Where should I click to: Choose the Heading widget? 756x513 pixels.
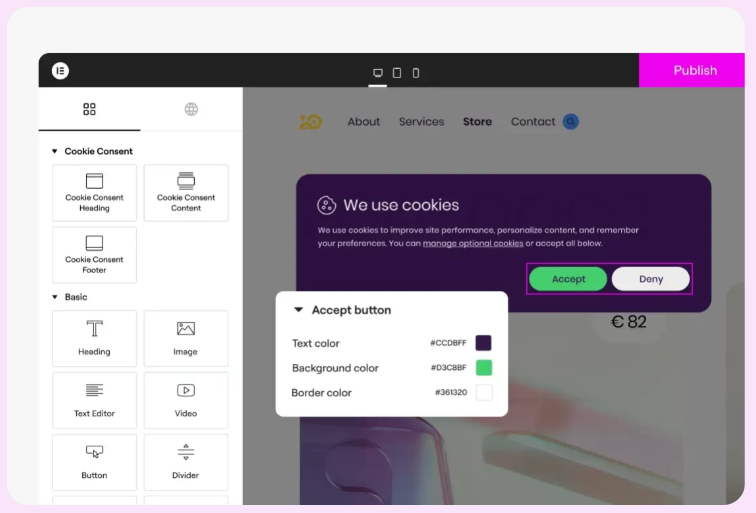(94, 338)
